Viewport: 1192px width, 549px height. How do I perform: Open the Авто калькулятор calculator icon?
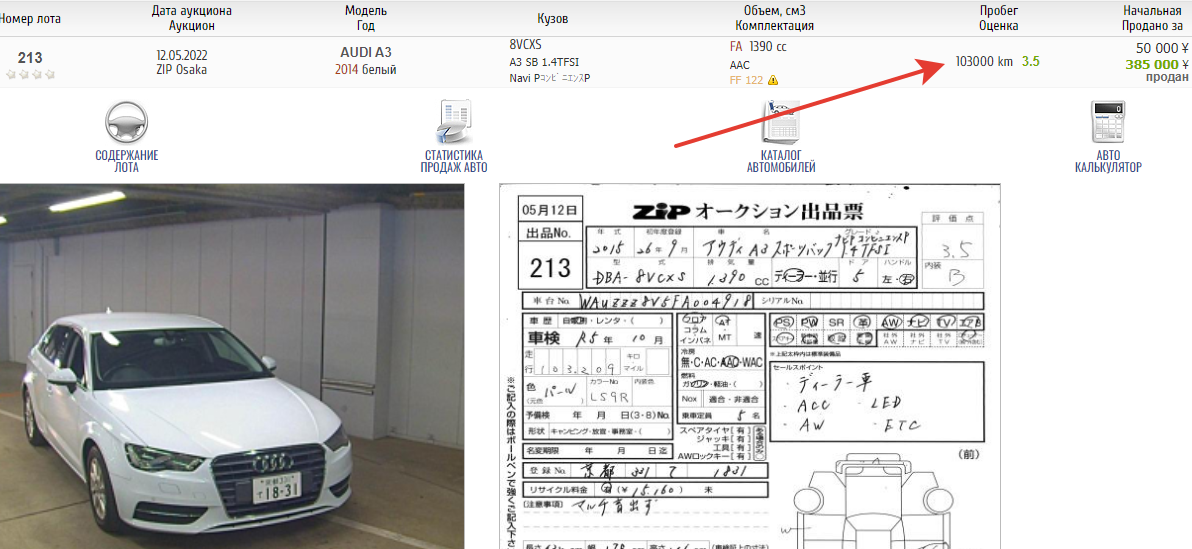coord(1108,122)
